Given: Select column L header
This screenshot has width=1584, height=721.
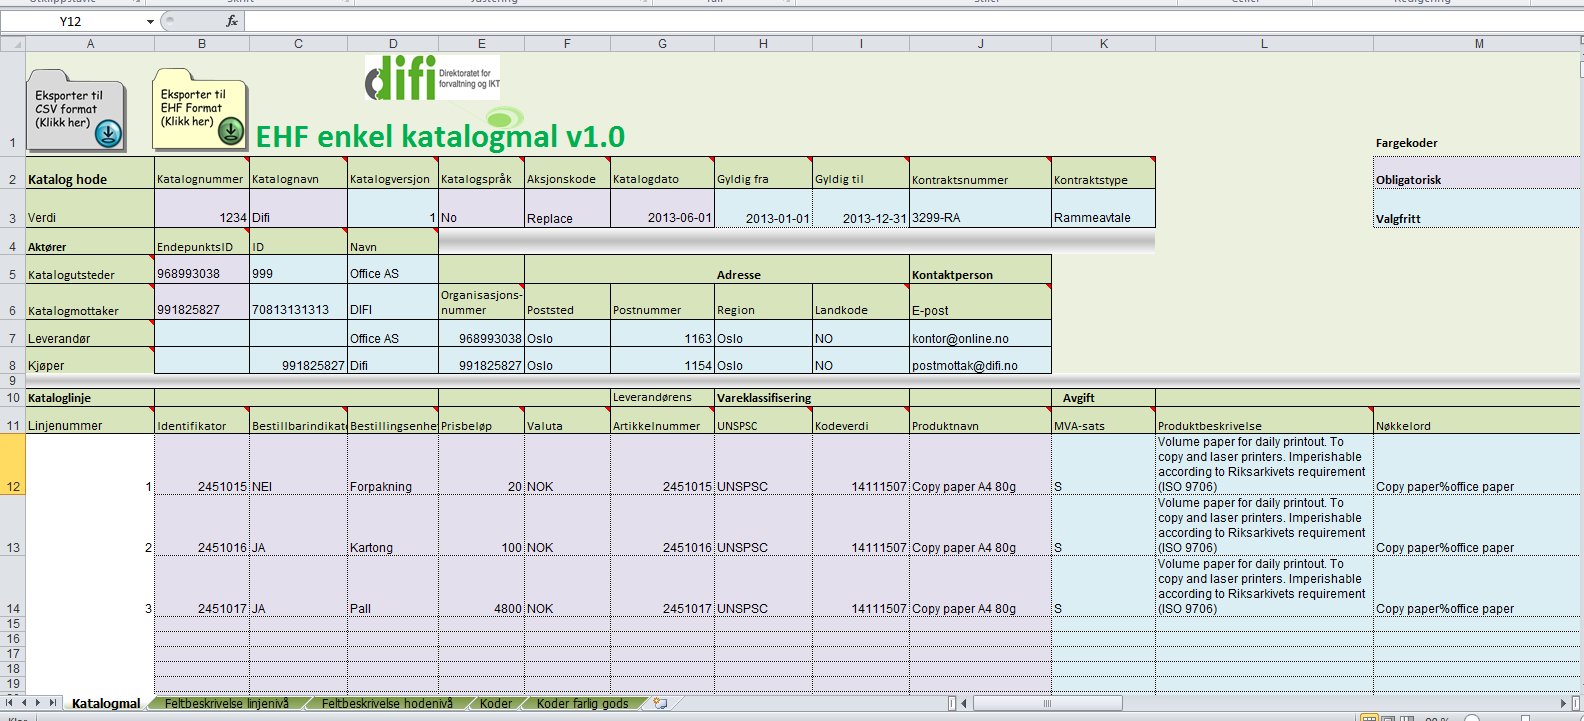Looking at the screenshot, I should pyautogui.click(x=1264, y=44).
